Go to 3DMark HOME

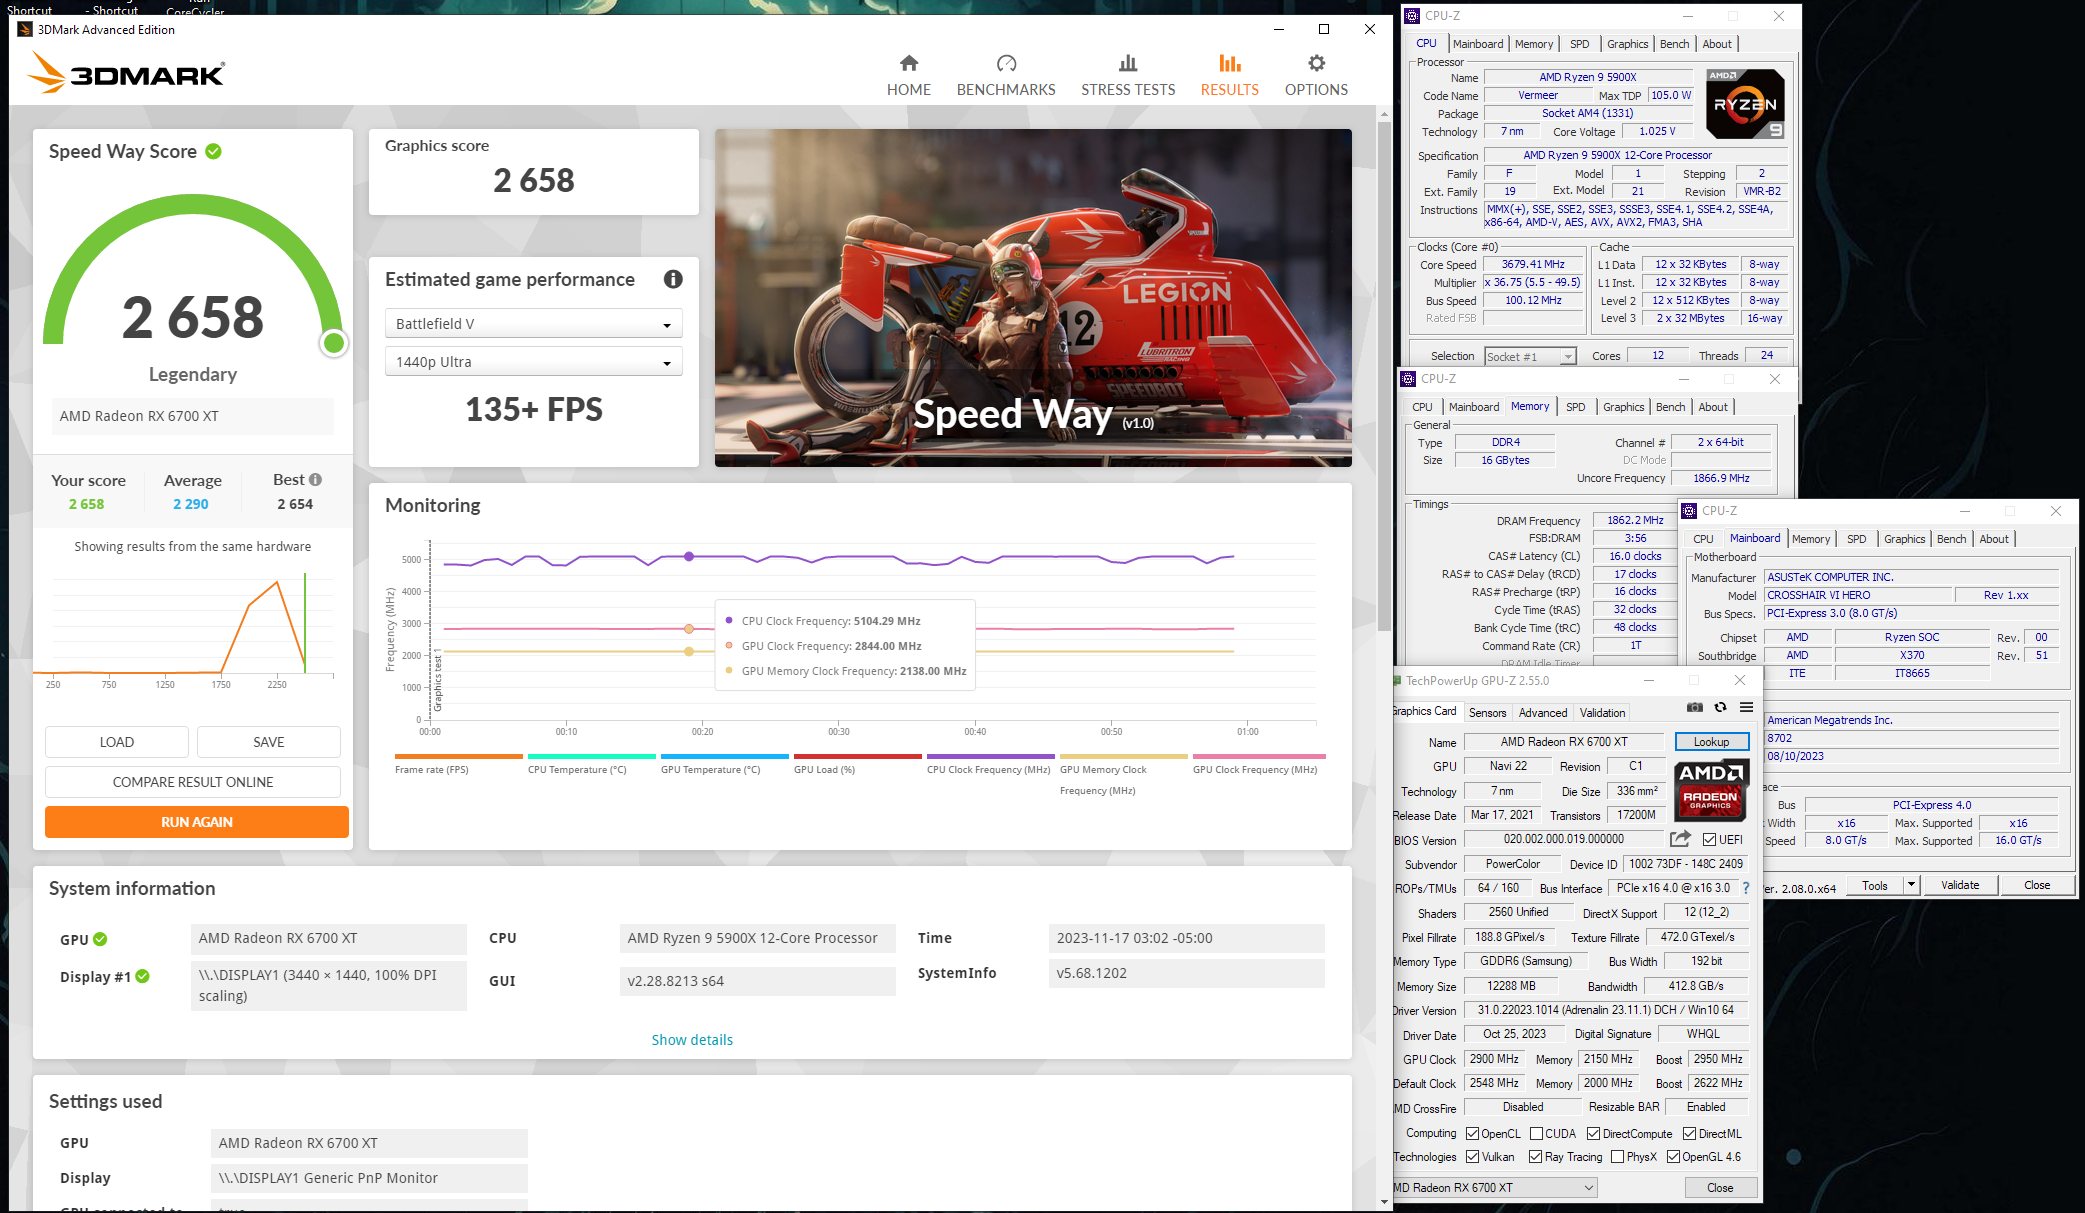pyautogui.click(x=908, y=76)
